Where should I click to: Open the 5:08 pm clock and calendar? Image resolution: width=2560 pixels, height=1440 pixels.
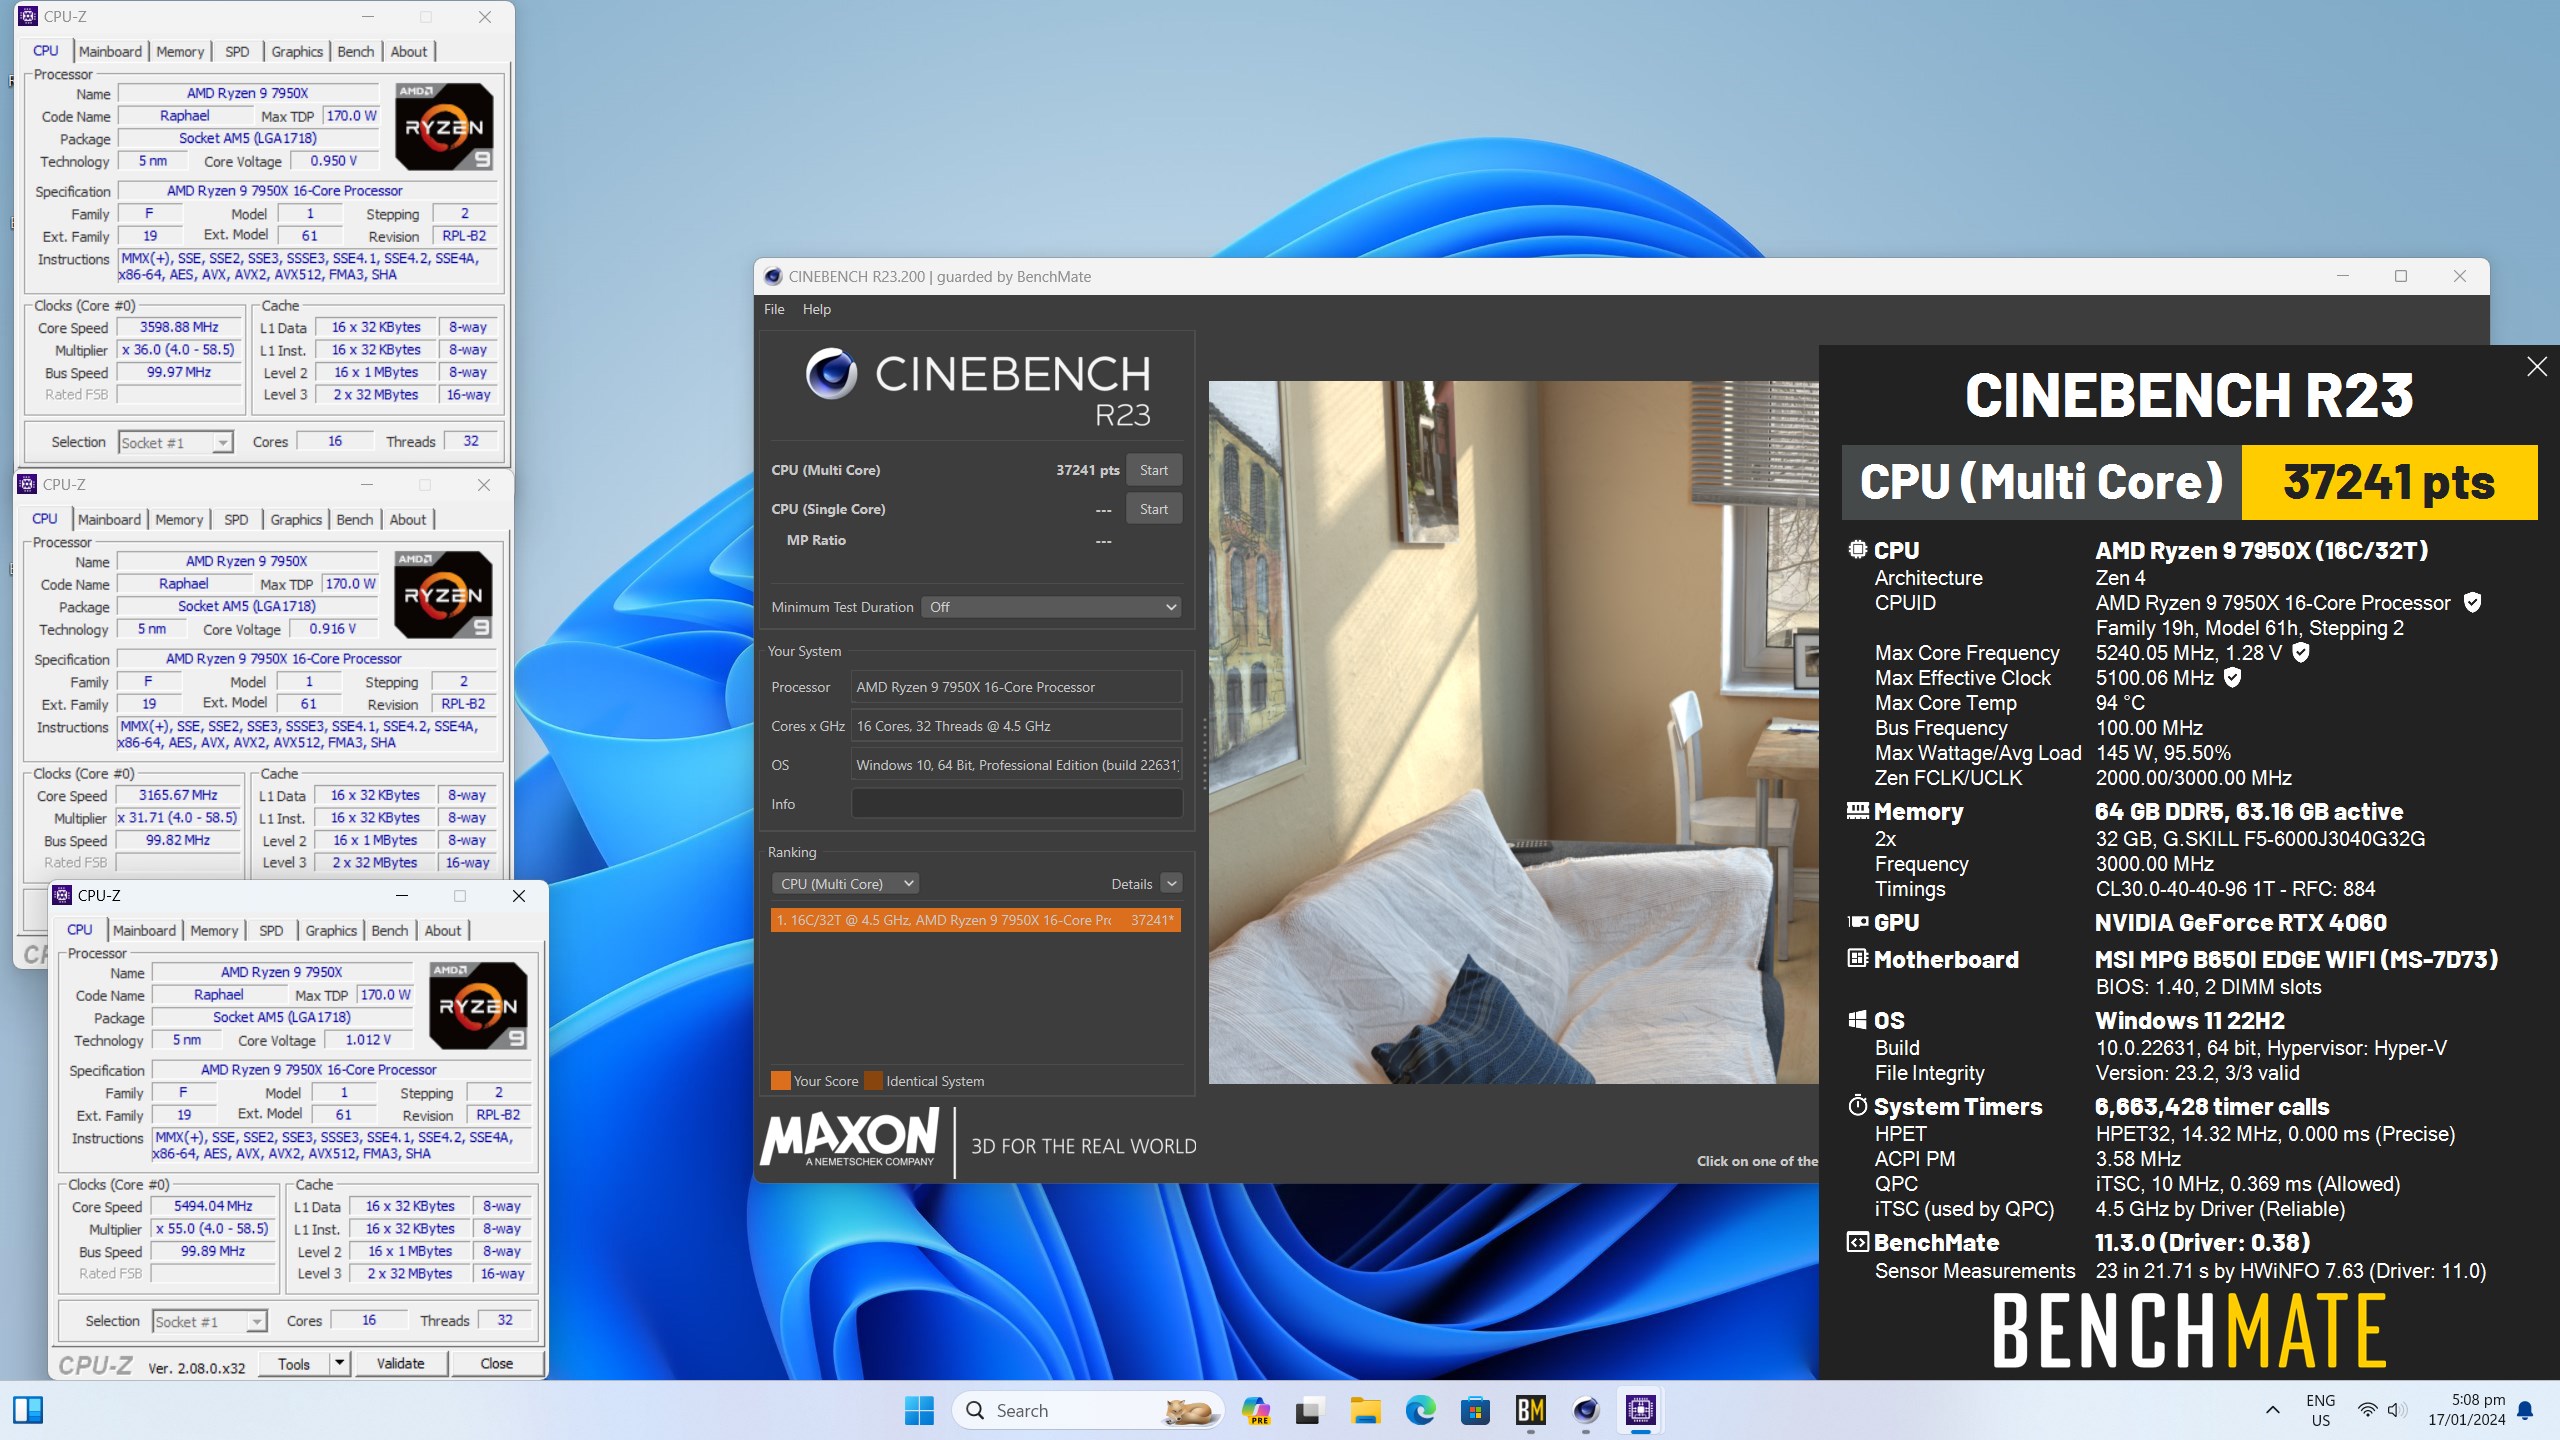click(x=2467, y=1410)
